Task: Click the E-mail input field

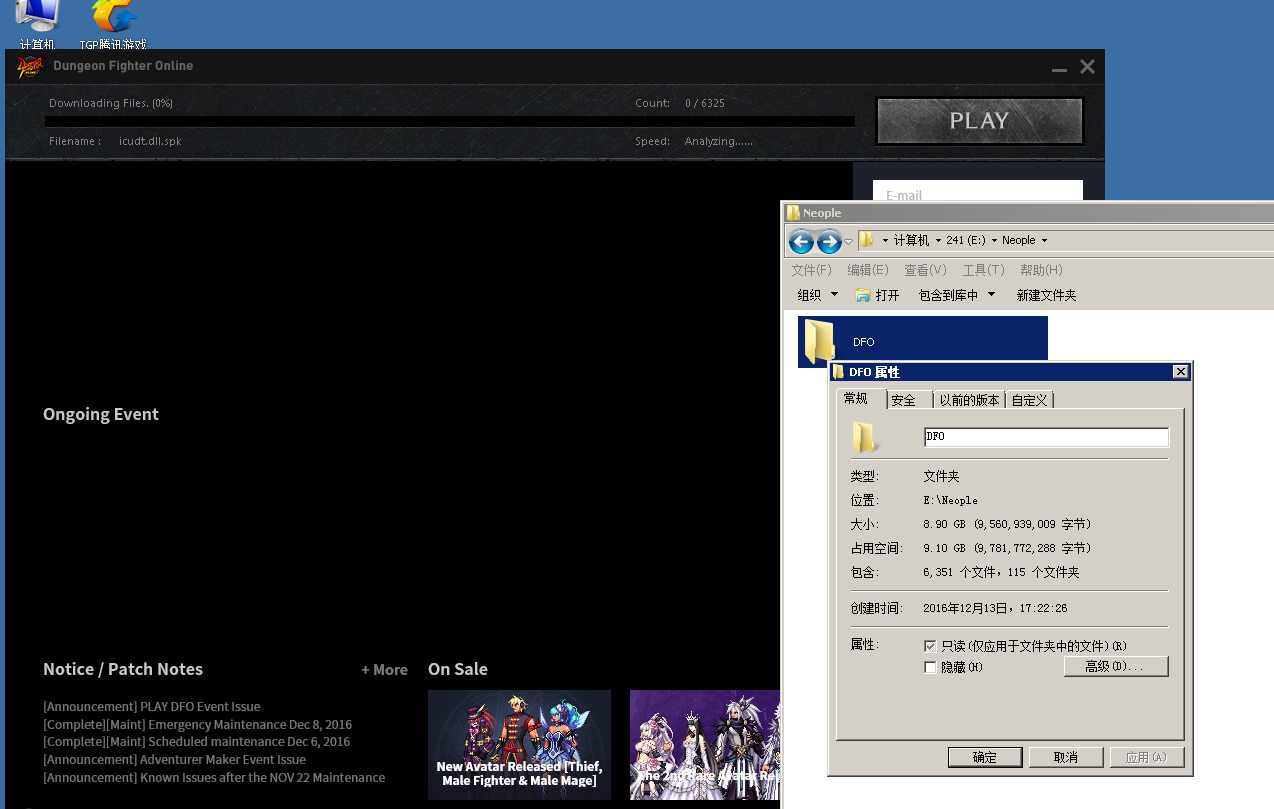Action: click(x=978, y=192)
